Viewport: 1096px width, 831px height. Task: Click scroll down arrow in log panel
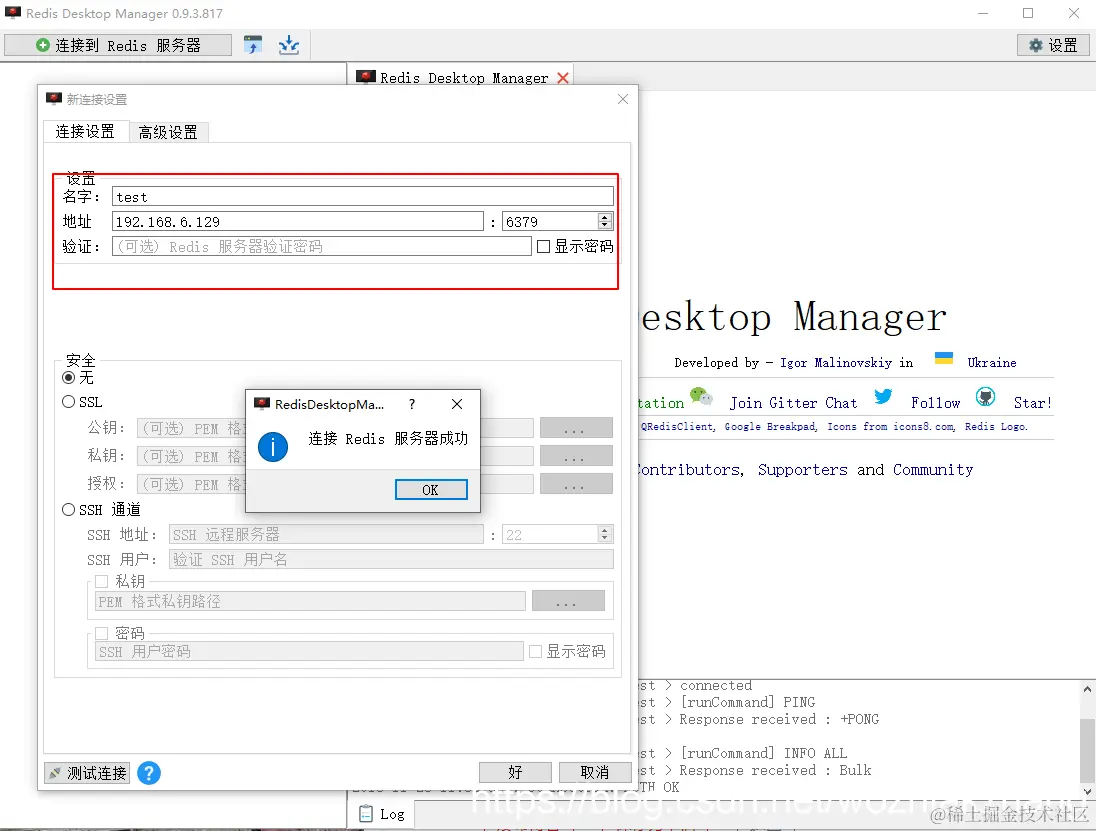(x=1088, y=792)
